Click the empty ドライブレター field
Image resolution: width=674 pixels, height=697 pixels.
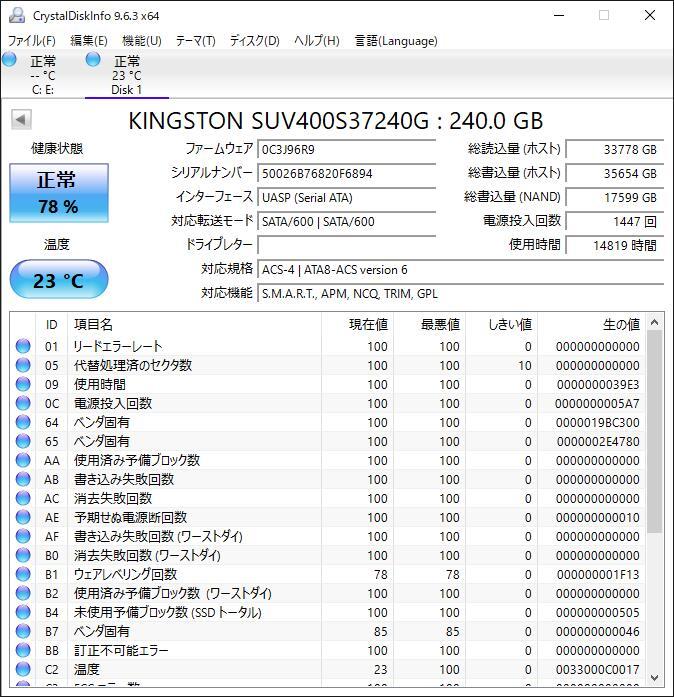point(346,245)
